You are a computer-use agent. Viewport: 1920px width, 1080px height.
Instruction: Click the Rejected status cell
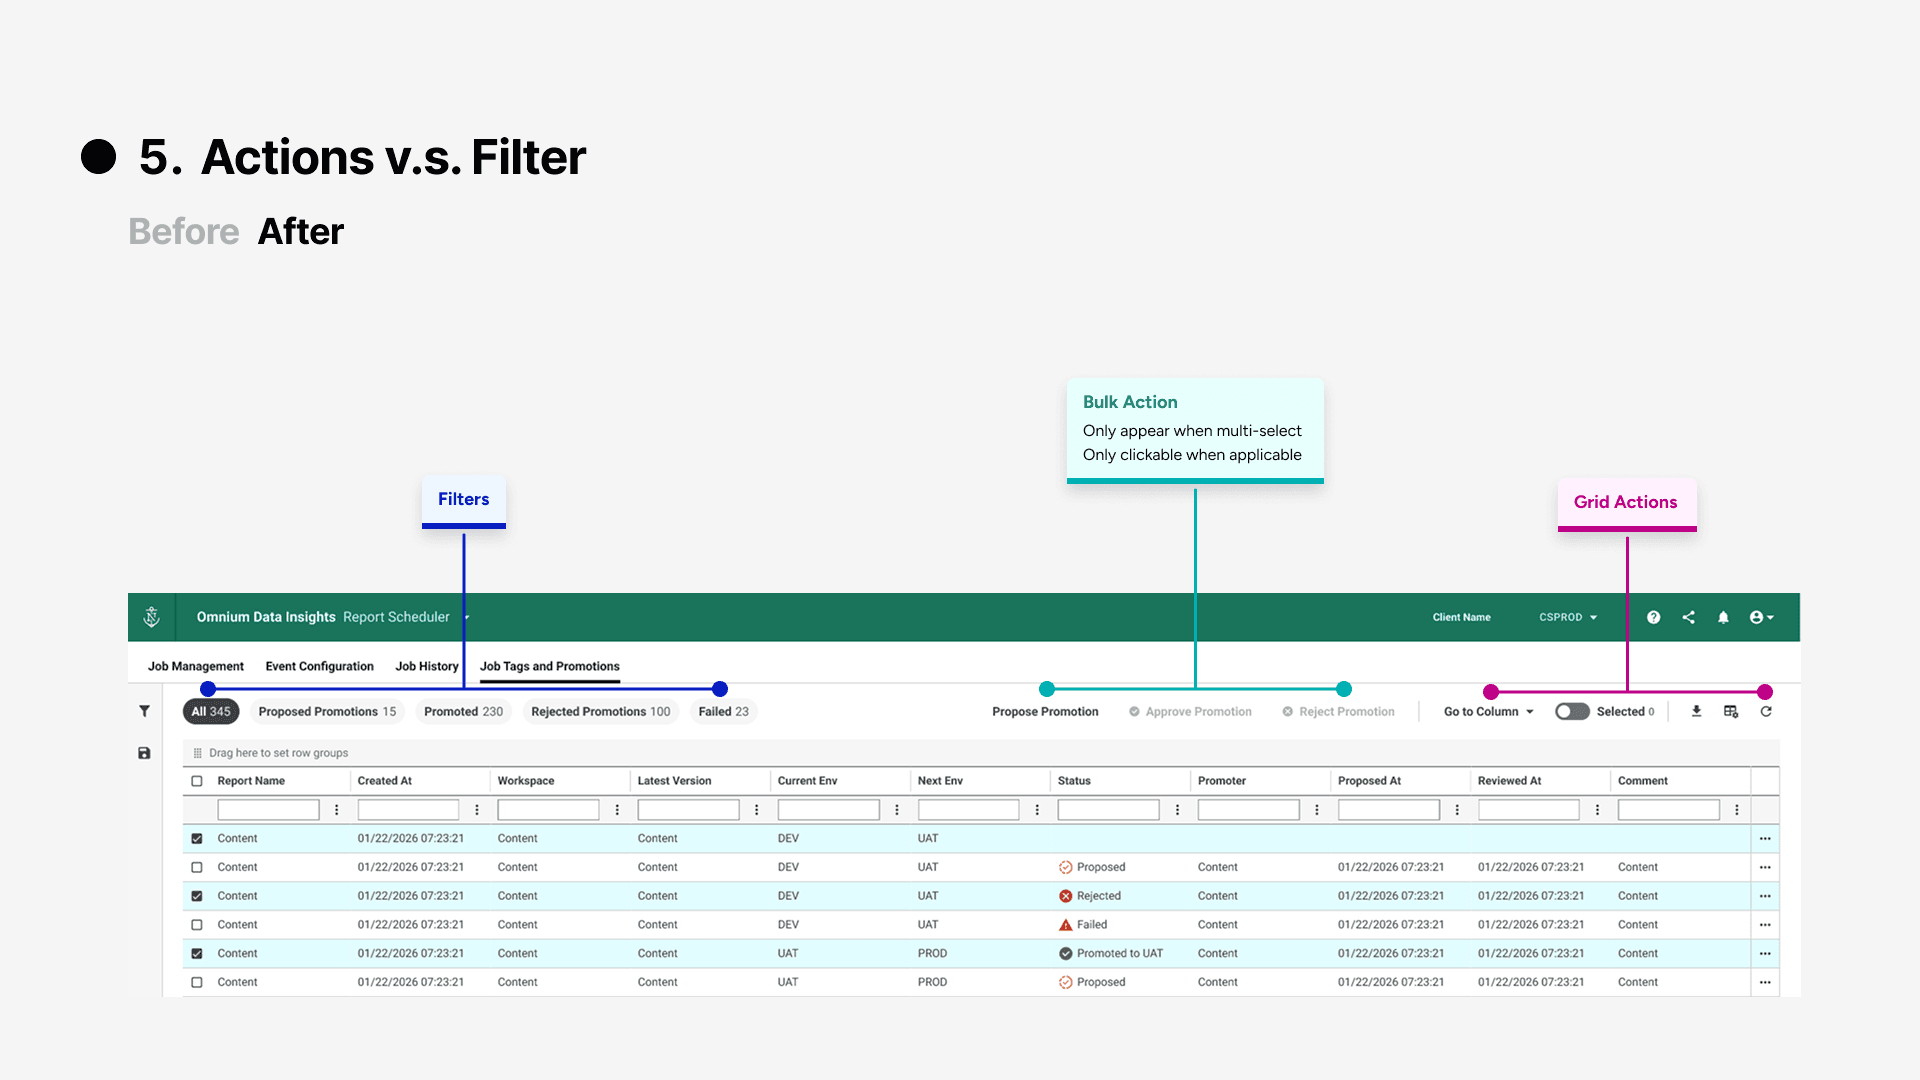[1090, 896]
